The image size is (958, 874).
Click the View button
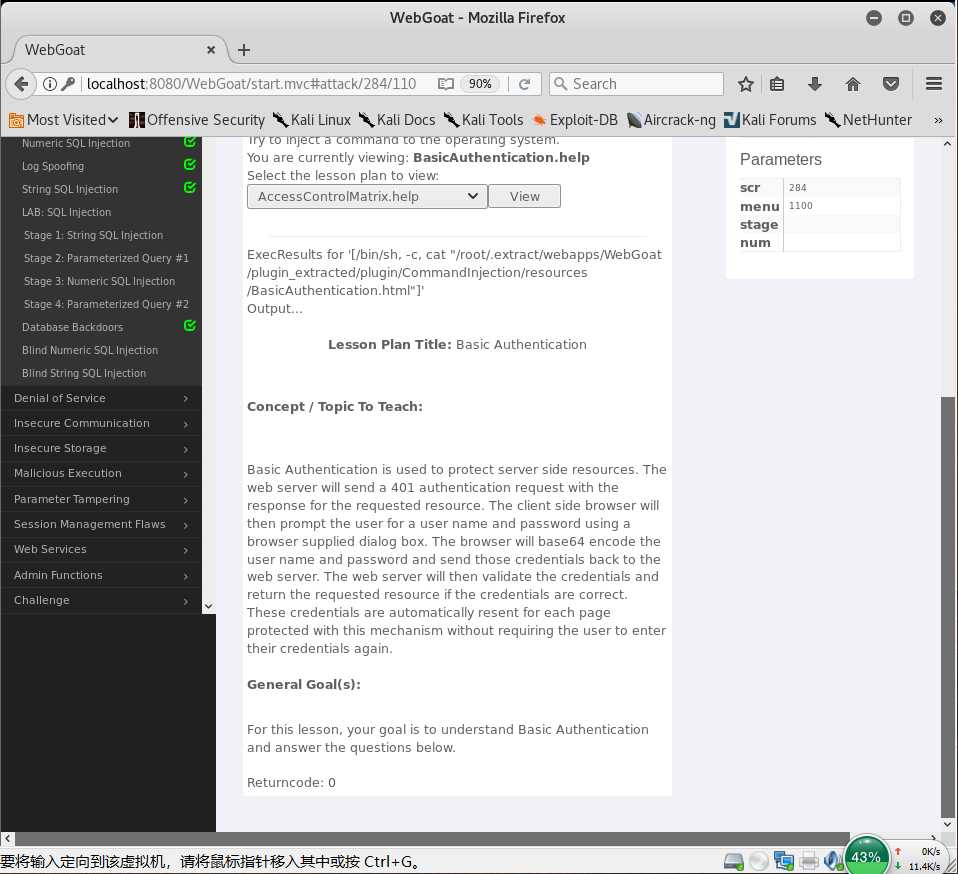coord(525,197)
